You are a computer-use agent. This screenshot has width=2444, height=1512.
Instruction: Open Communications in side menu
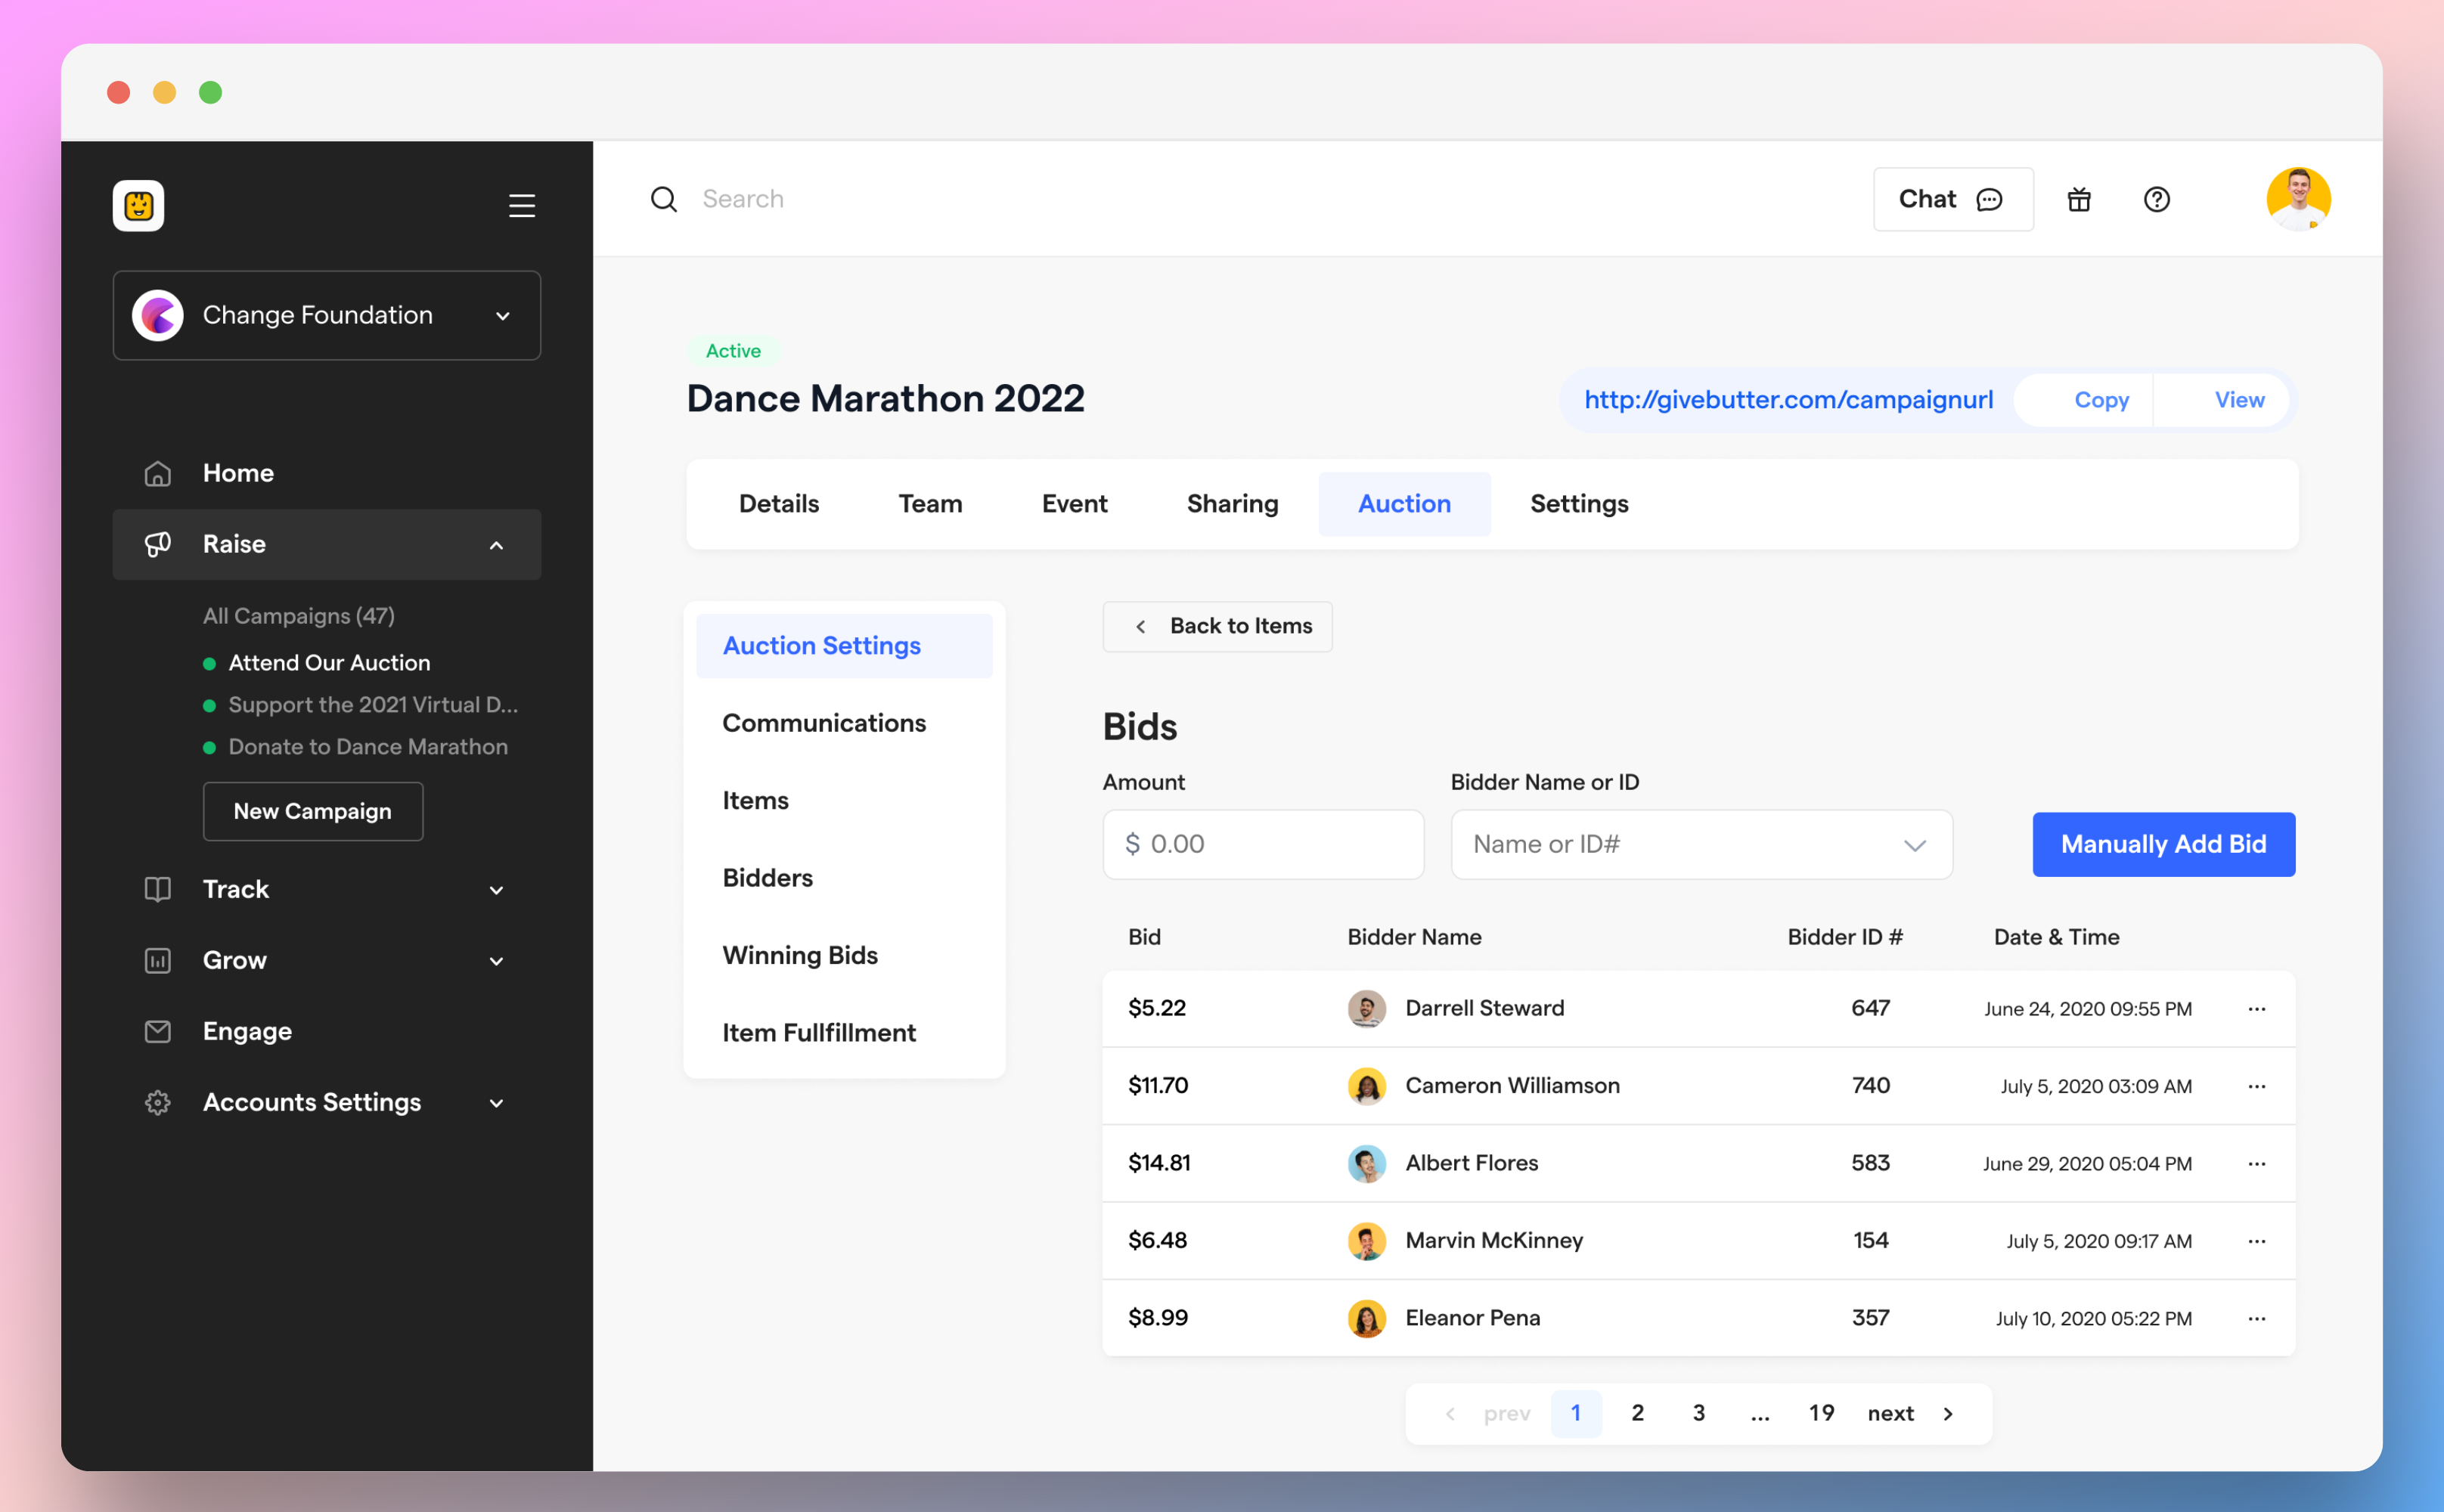(x=844, y=723)
